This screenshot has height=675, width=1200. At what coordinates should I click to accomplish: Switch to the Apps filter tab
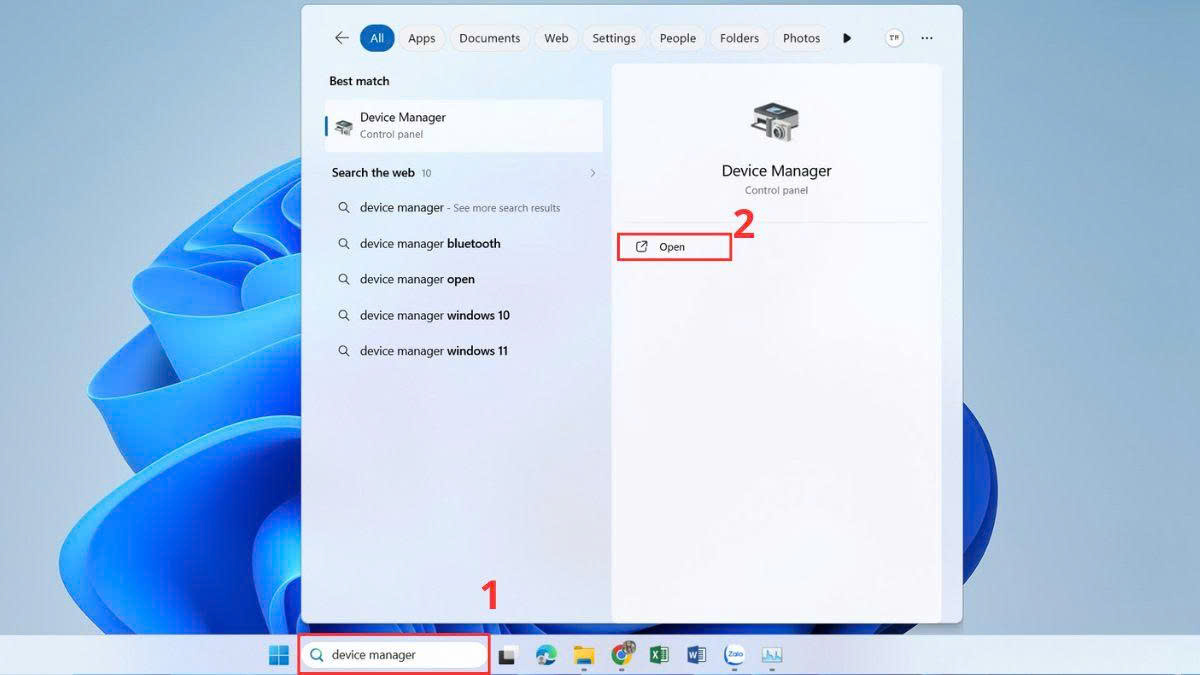click(x=422, y=38)
